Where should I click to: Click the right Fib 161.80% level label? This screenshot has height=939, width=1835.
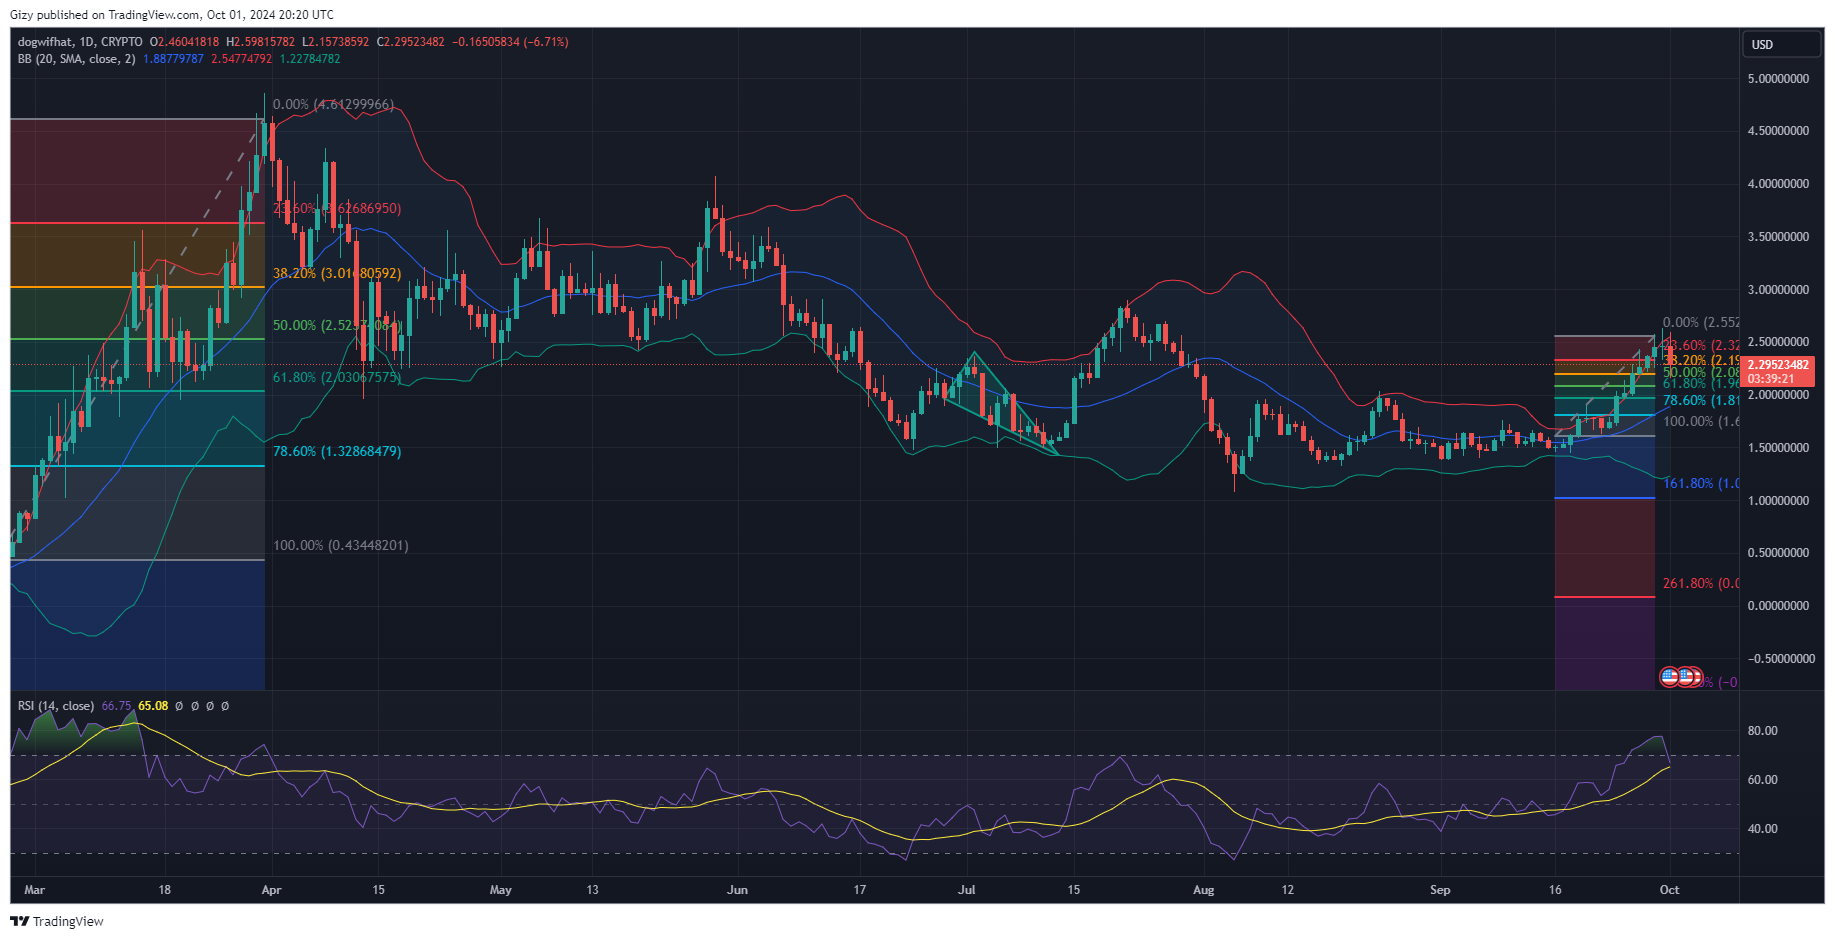pyautogui.click(x=1701, y=483)
